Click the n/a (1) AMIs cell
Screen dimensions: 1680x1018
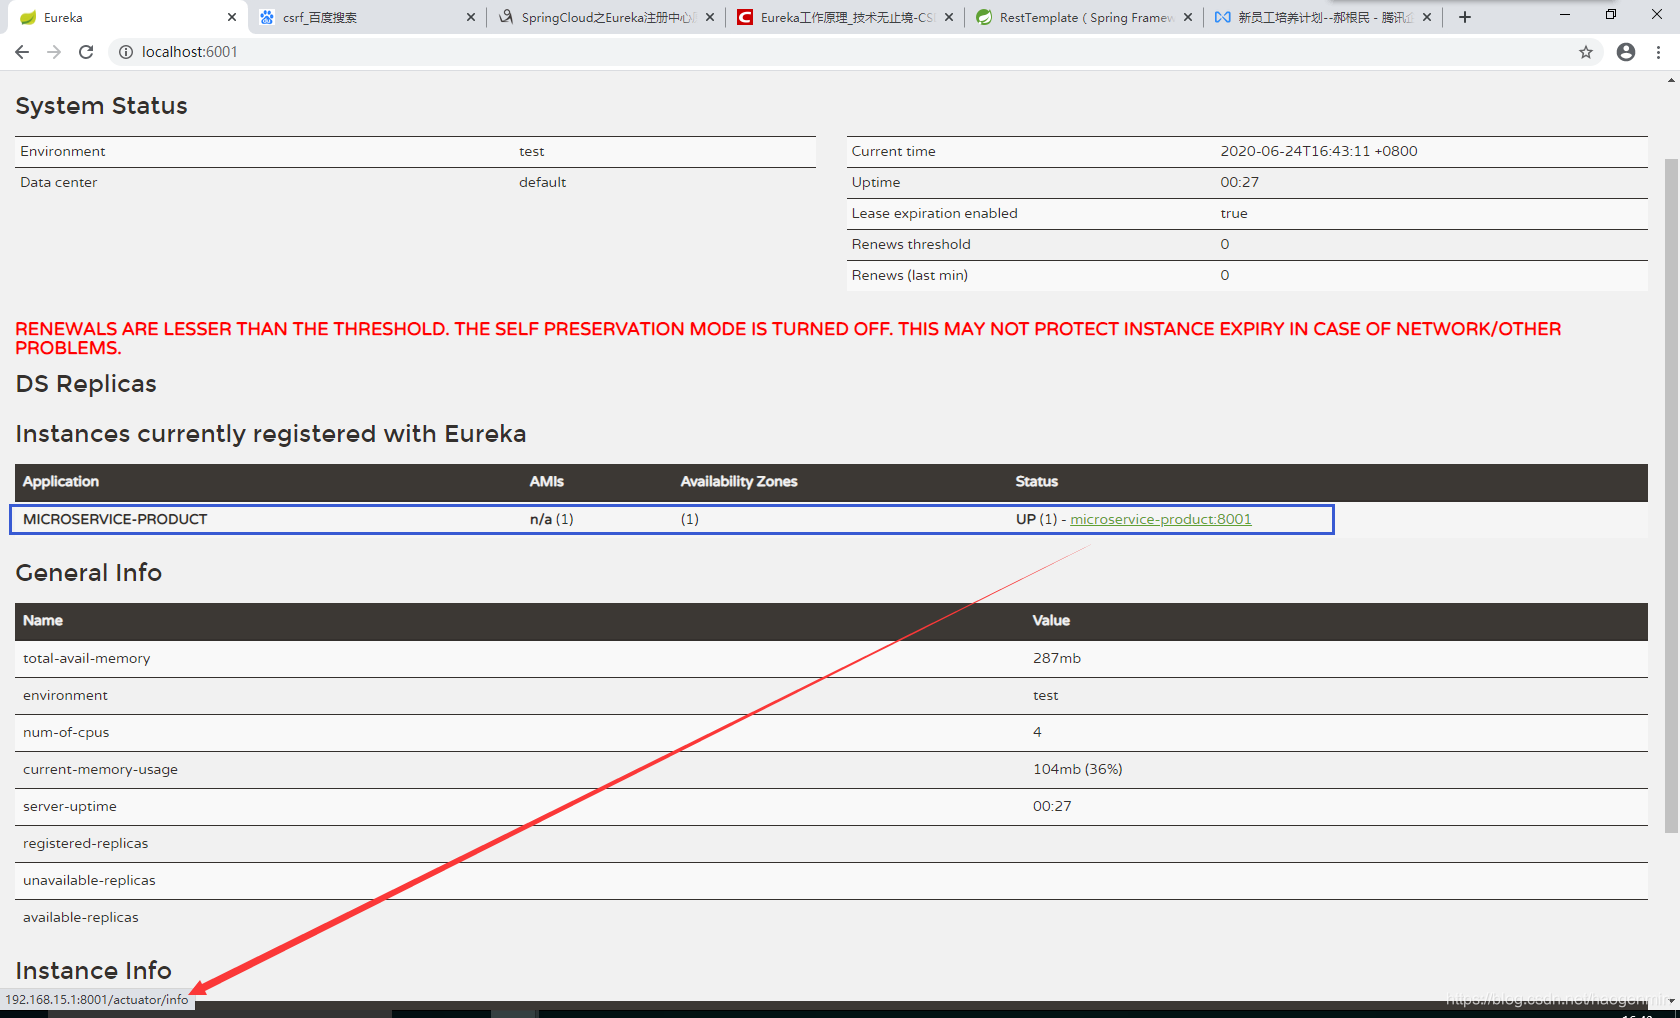point(552,519)
